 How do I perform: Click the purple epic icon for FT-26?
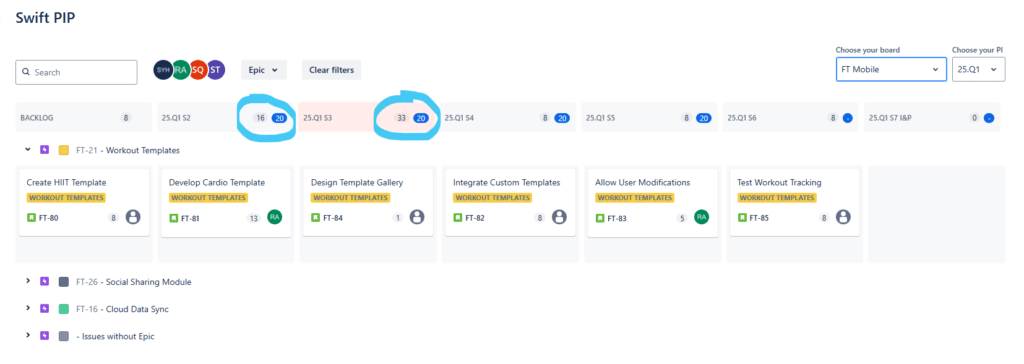click(x=44, y=282)
